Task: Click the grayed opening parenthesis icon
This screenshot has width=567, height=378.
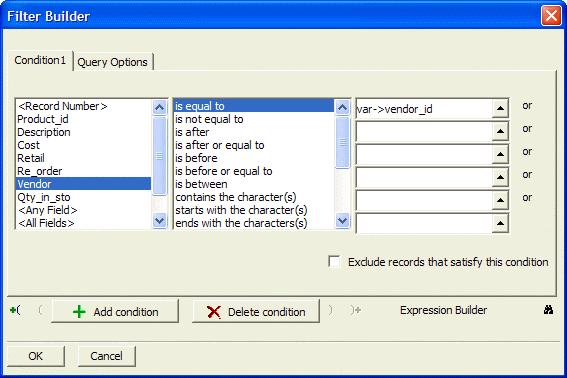Action: click(x=40, y=310)
